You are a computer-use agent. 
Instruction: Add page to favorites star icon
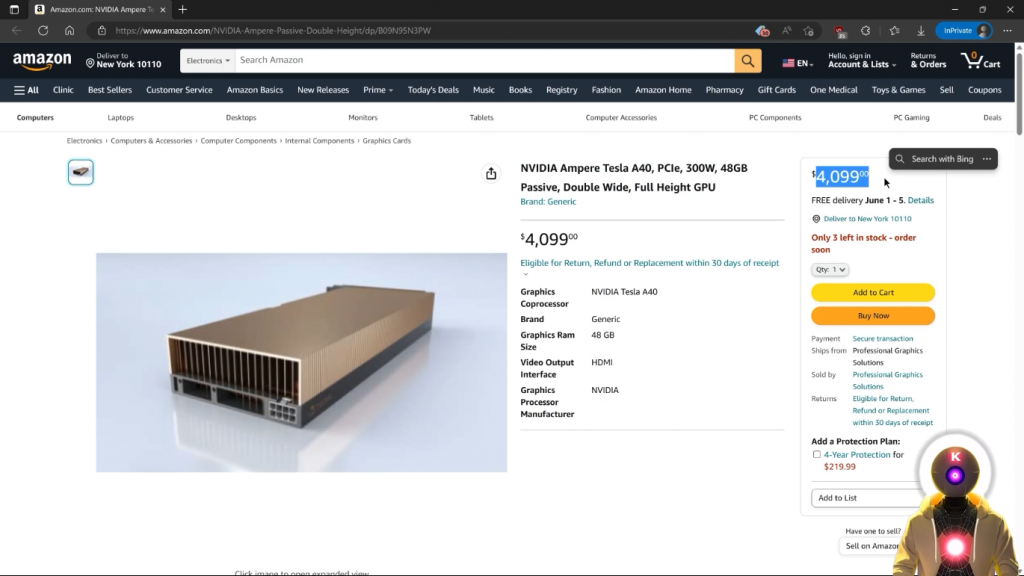pyautogui.click(x=808, y=31)
